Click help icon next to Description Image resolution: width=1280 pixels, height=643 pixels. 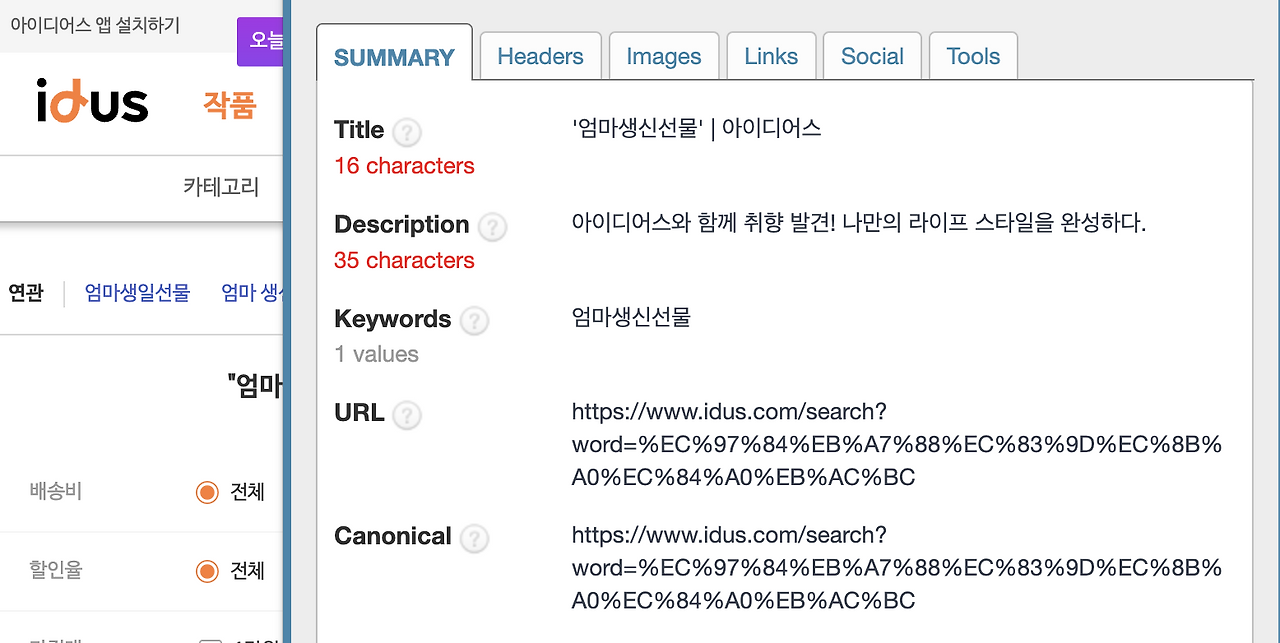[491, 227]
